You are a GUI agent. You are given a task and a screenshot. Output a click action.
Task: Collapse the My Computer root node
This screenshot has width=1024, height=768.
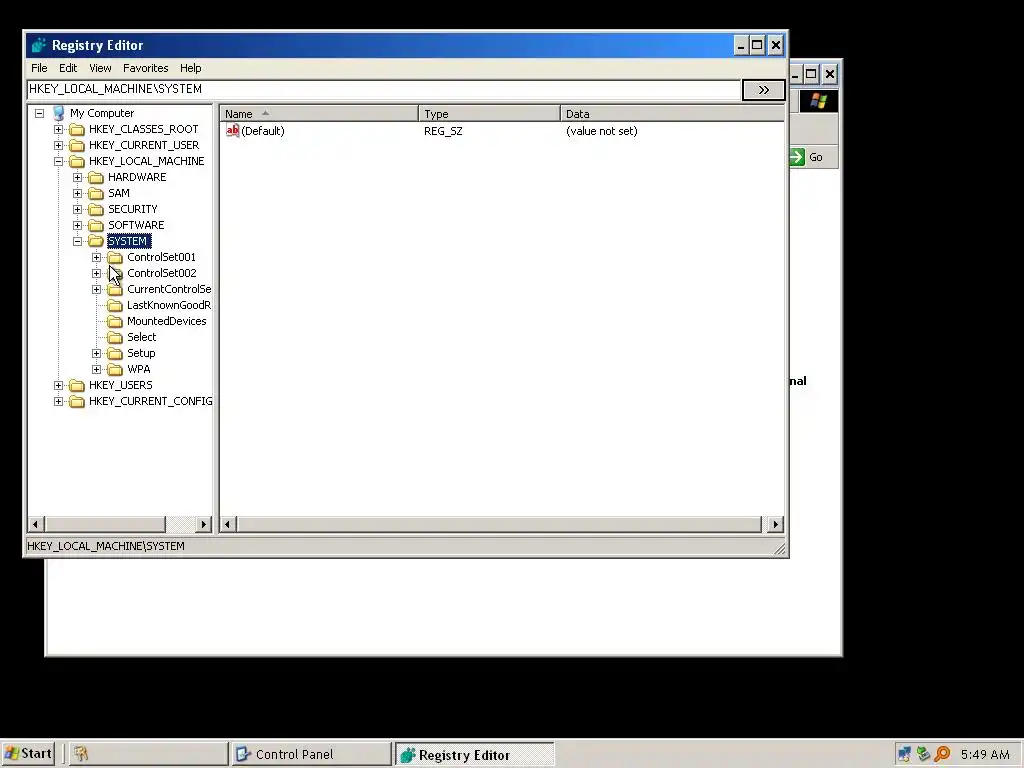(40, 113)
